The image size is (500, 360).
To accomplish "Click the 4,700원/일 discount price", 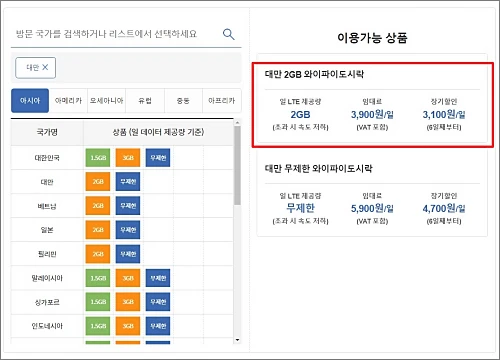I will pos(444,209).
